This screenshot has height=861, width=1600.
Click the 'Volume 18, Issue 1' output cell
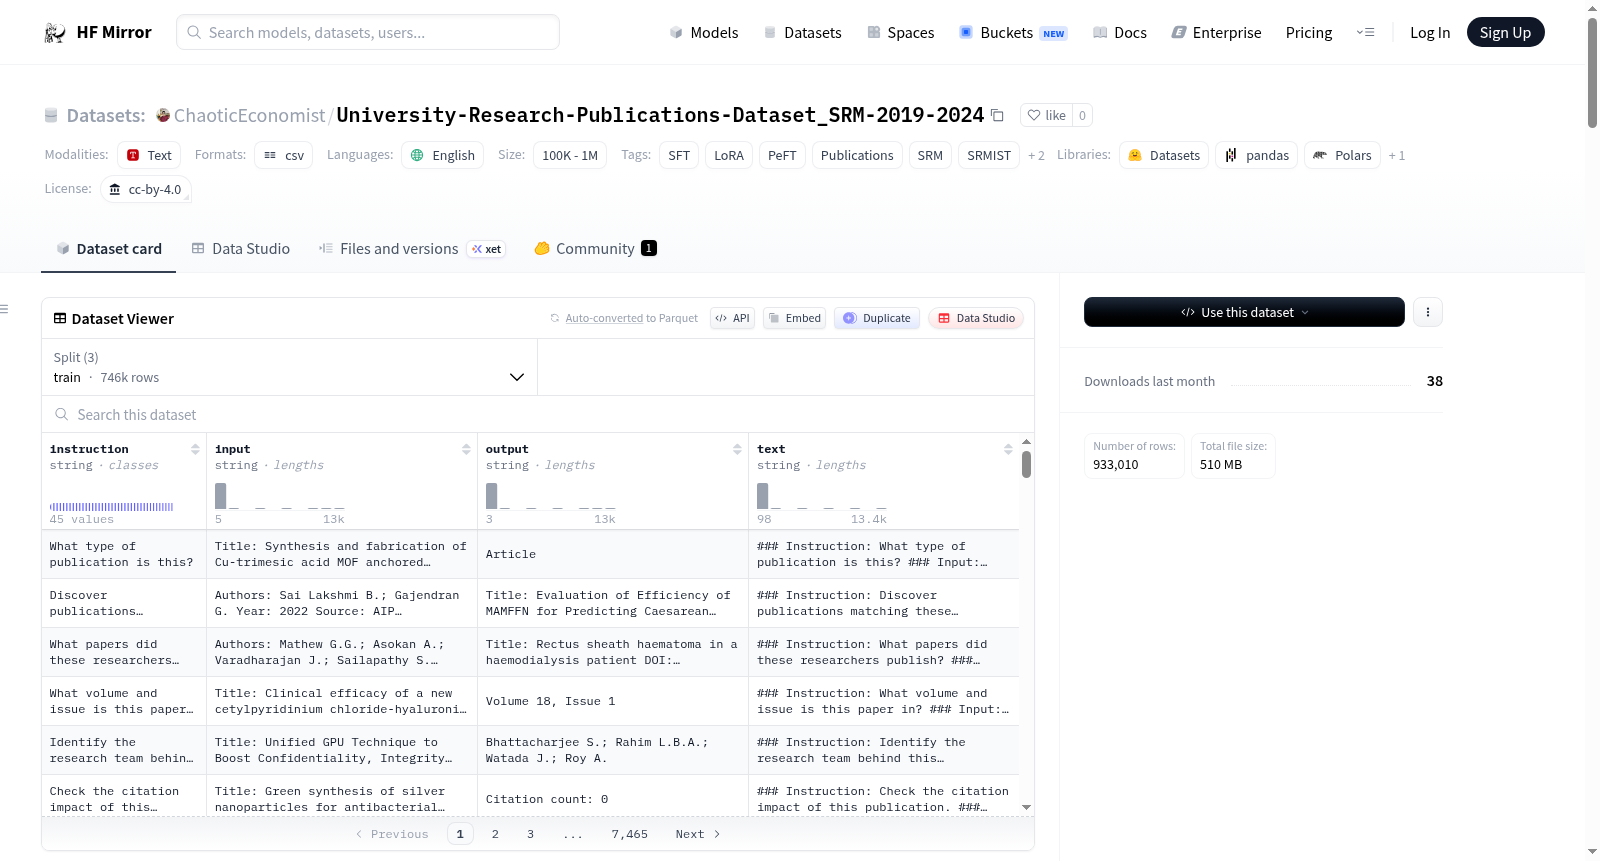click(613, 701)
